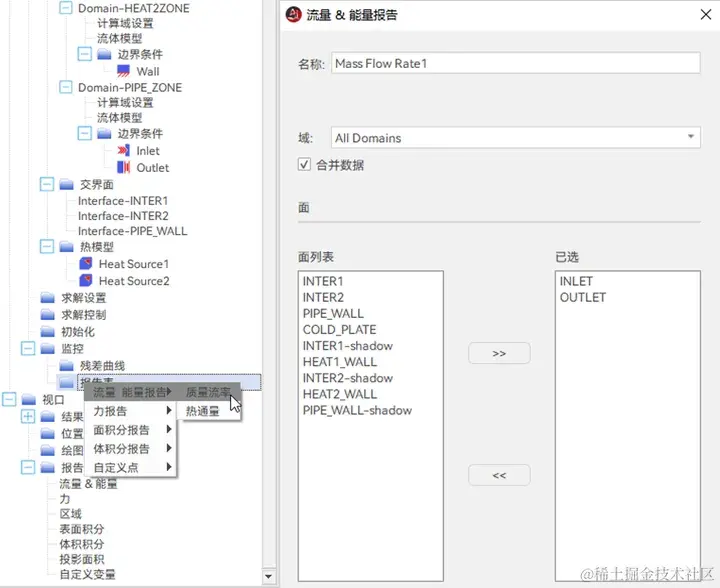Select 计算域设置 under Domain-PIPE_ZONE
The width and height of the screenshot is (720, 588).
click(125, 102)
